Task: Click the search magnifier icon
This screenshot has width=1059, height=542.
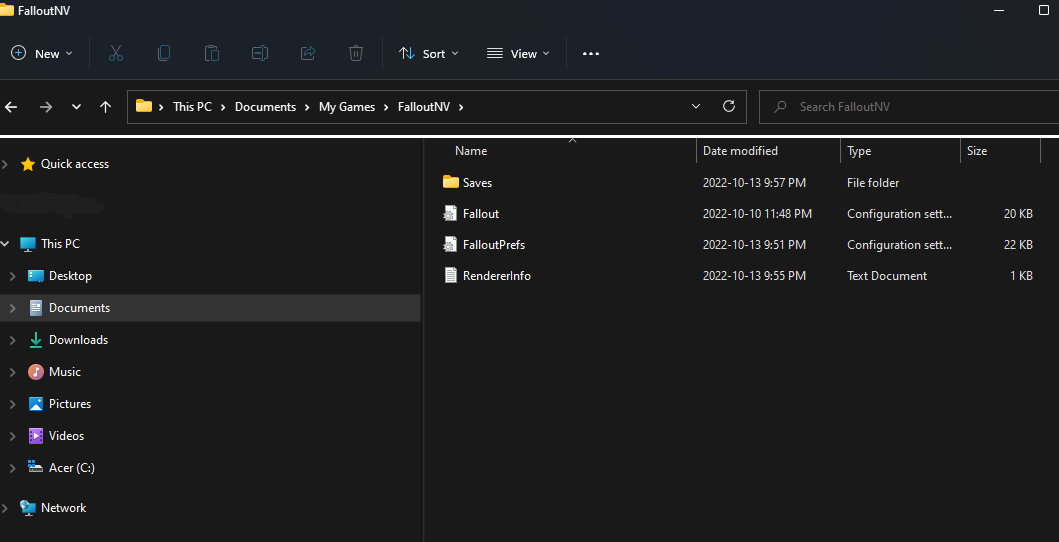Action: point(780,107)
